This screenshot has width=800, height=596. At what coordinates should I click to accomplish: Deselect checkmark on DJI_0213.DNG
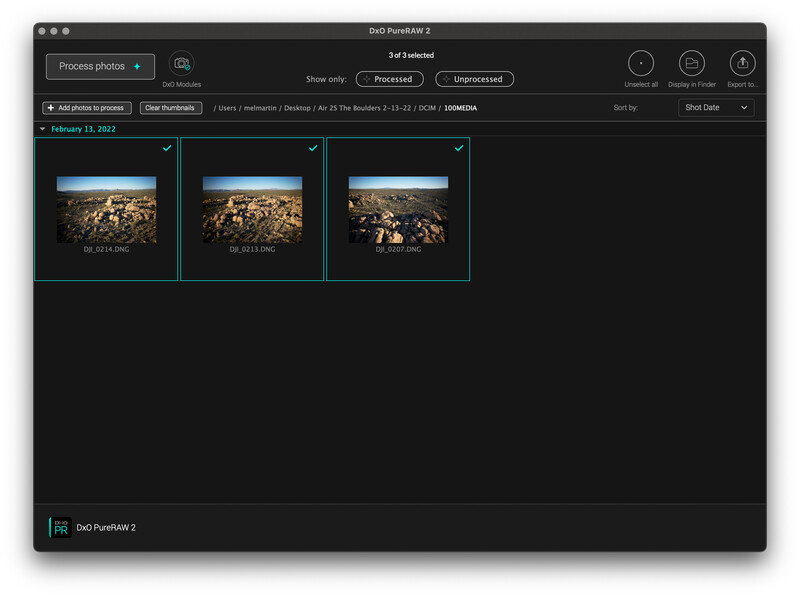(313, 148)
